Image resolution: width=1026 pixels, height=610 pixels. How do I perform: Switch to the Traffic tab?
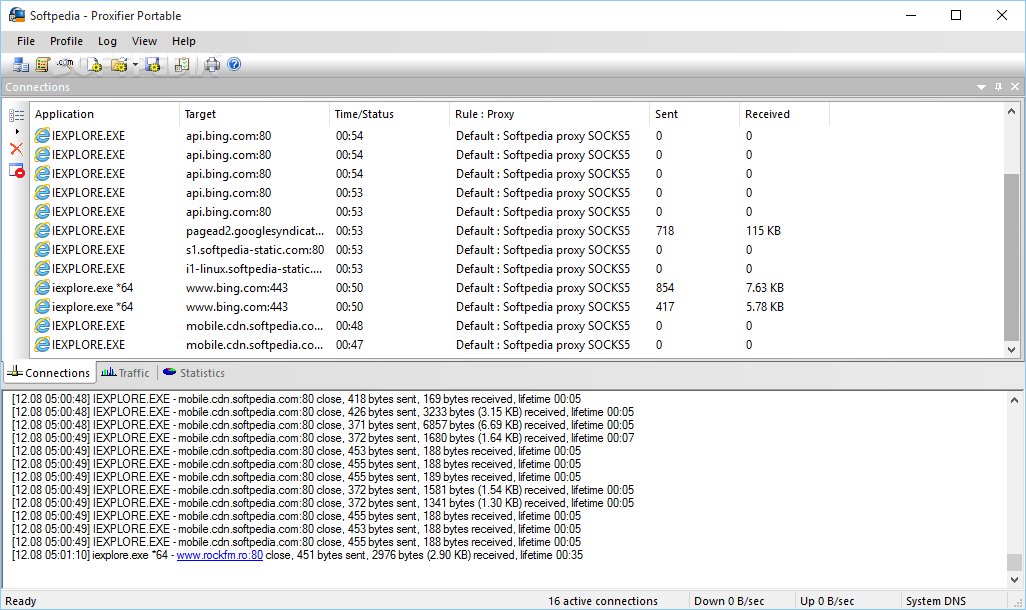pos(125,373)
